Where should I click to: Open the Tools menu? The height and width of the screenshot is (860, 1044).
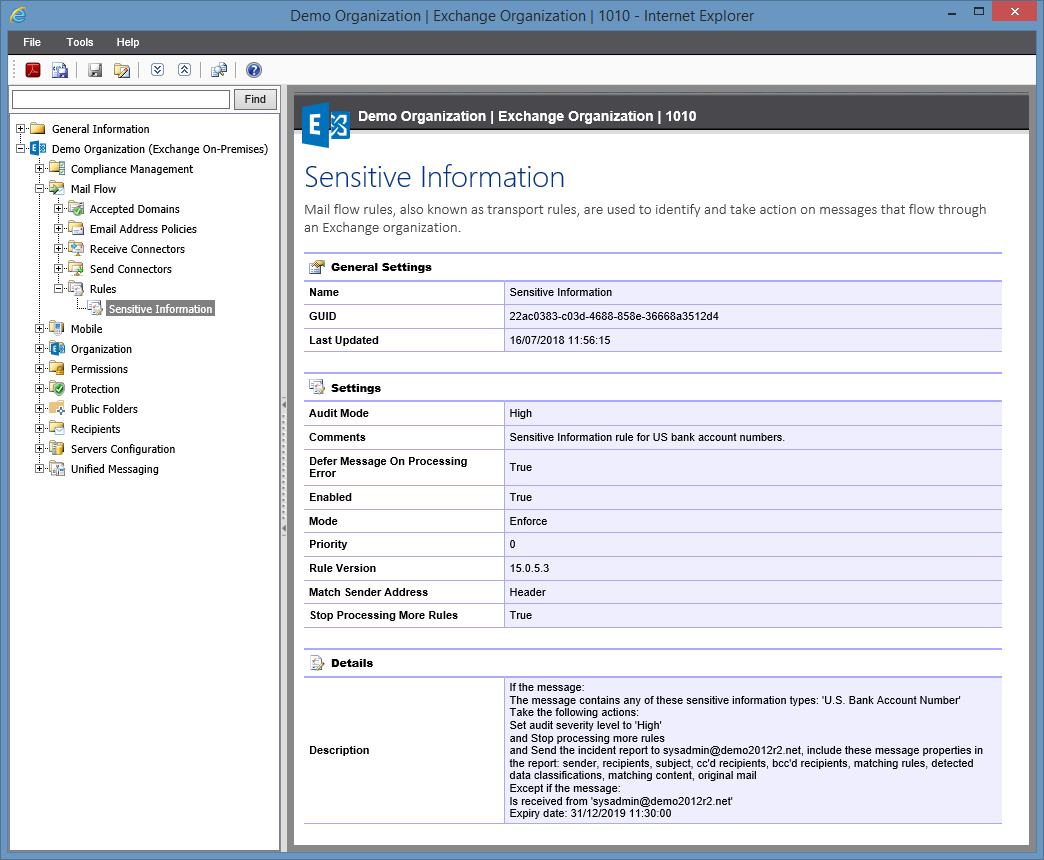80,42
